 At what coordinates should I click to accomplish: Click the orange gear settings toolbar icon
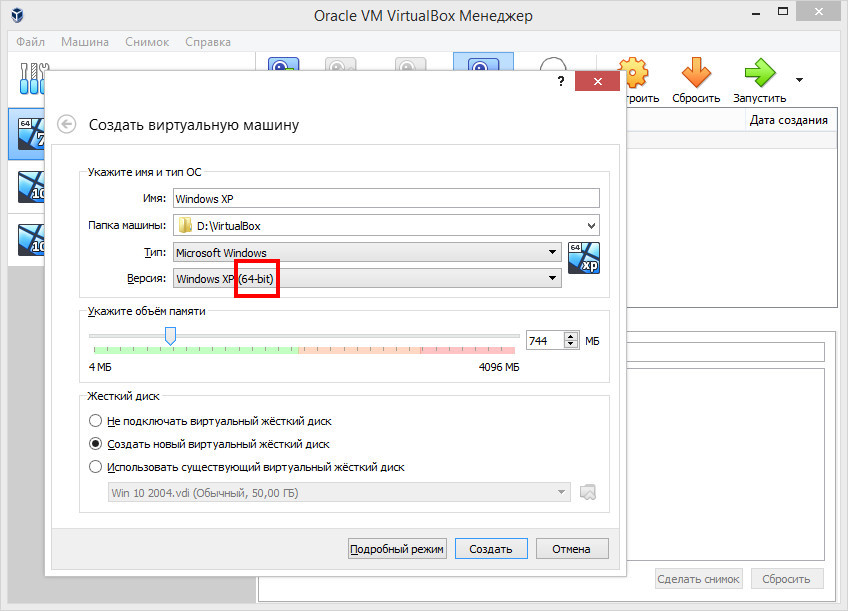click(634, 72)
